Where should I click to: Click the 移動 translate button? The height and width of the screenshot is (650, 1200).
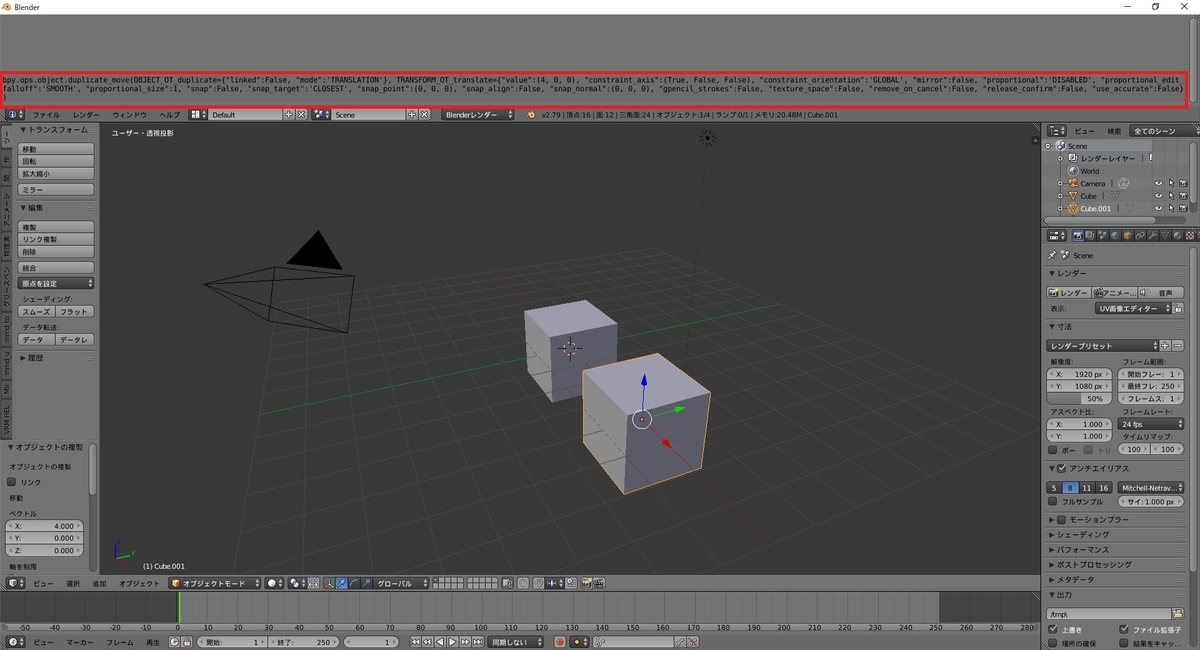57,149
